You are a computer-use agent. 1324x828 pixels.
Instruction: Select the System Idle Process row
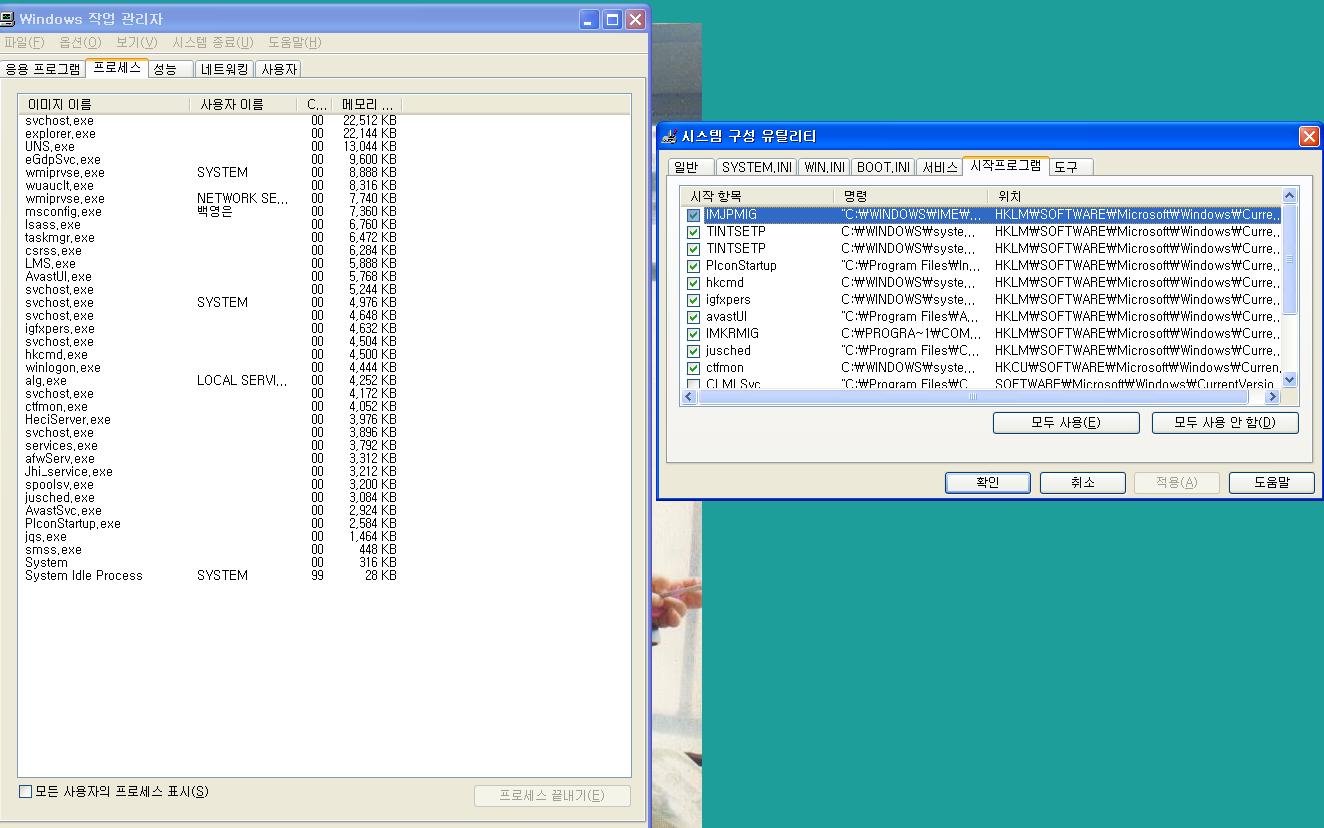(x=211, y=576)
